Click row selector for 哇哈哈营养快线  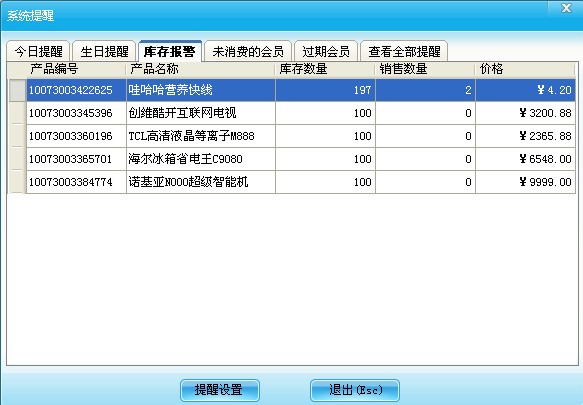[17, 90]
